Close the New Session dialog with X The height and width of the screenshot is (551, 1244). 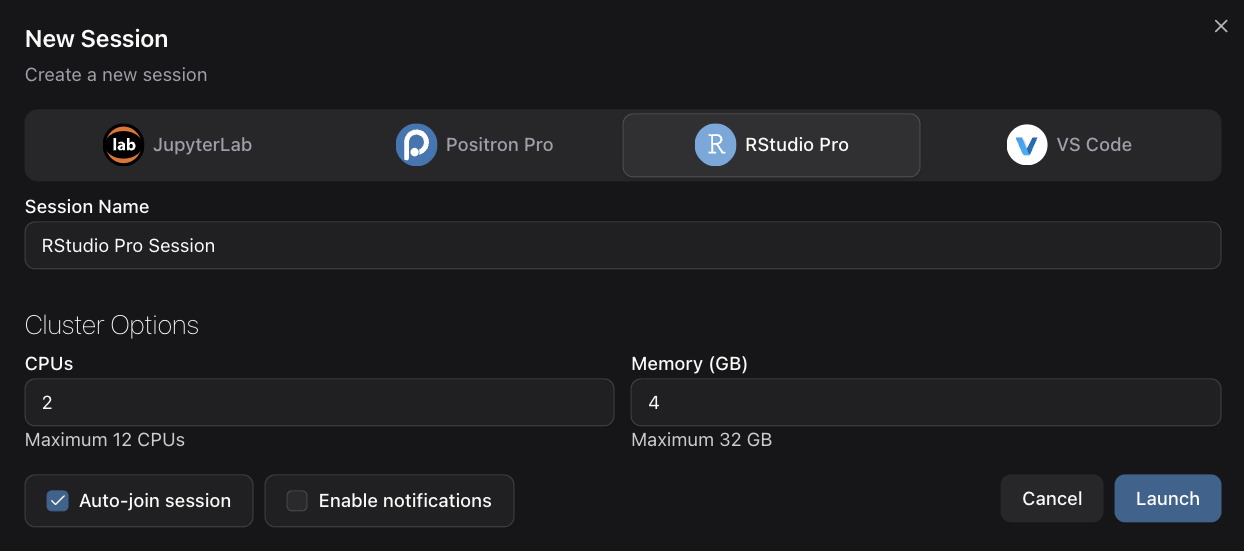(1220, 27)
